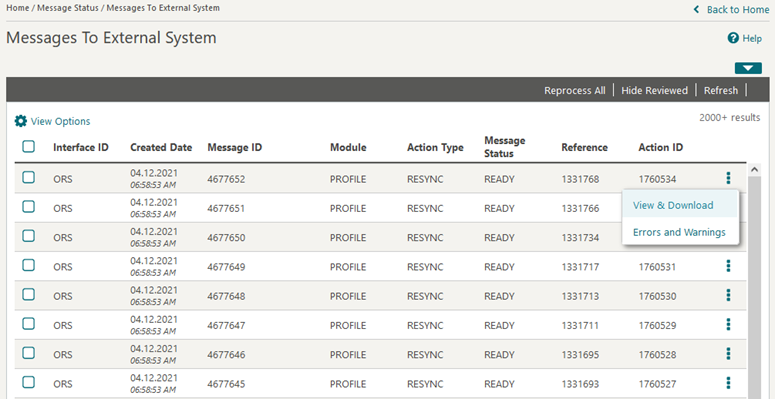Click Reference cell 1331766
The width and height of the screenshot is (775, 399).
pos(580,208)
